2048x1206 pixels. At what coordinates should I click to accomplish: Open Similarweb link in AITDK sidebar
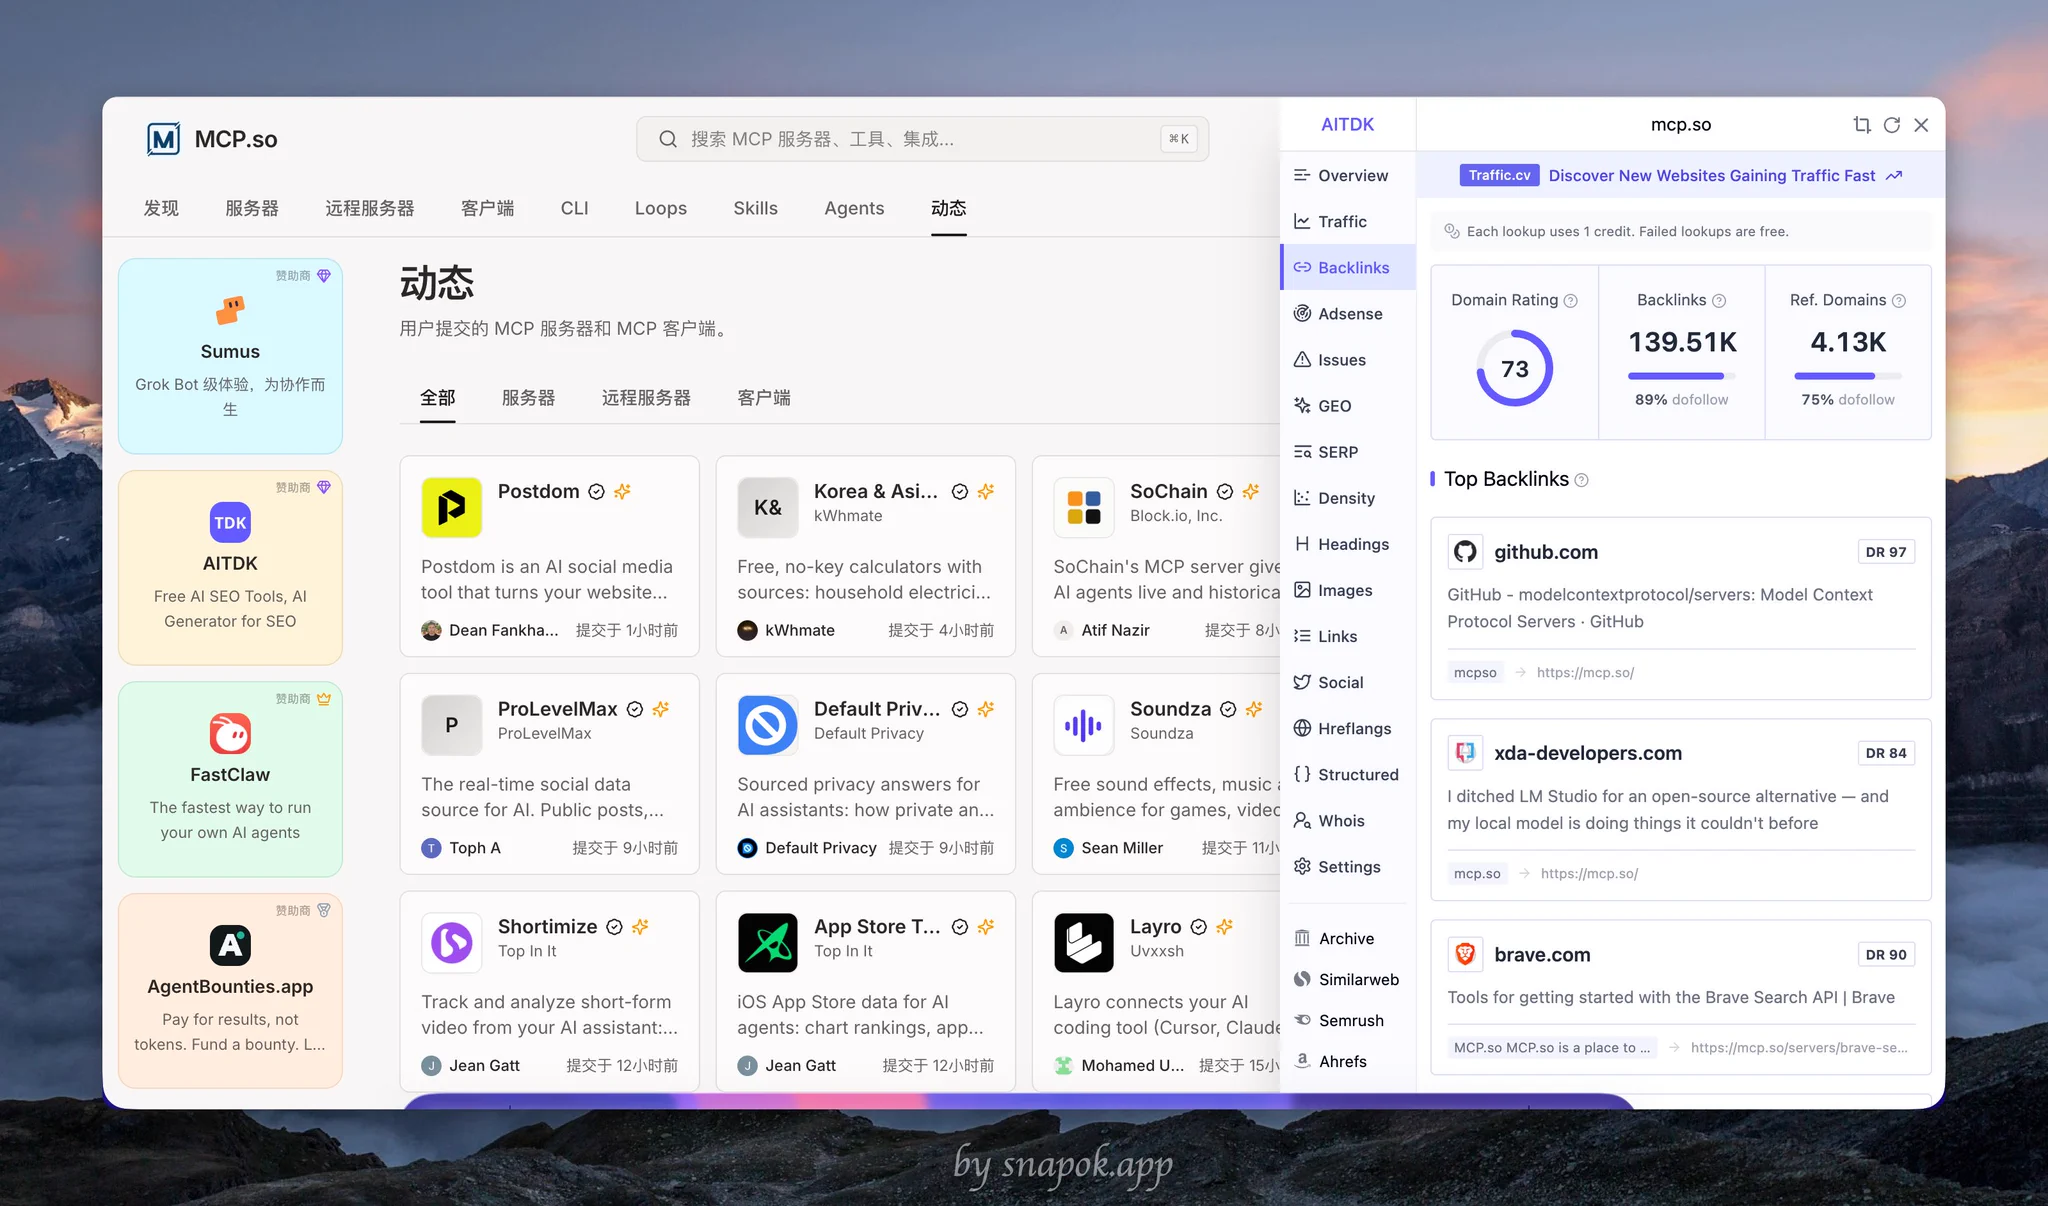(x=1347, y=979)
